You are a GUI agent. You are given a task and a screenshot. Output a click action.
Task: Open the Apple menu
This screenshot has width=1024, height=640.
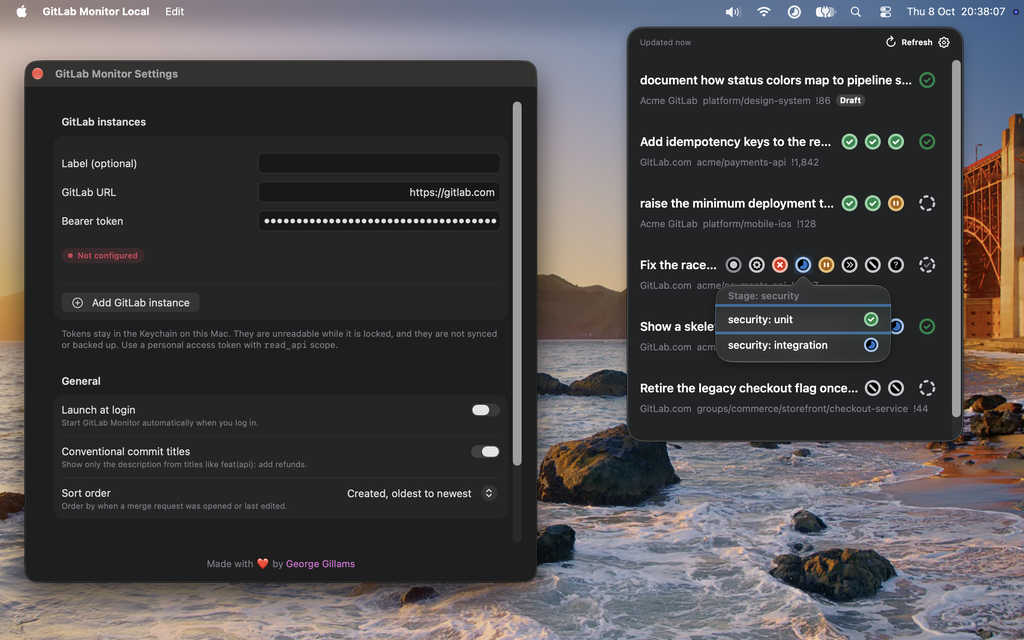click(22, 12)
